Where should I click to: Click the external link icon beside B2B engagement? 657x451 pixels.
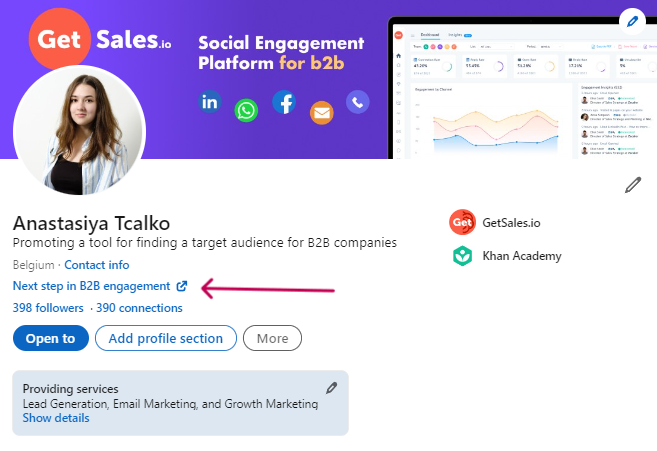[181, 287]
